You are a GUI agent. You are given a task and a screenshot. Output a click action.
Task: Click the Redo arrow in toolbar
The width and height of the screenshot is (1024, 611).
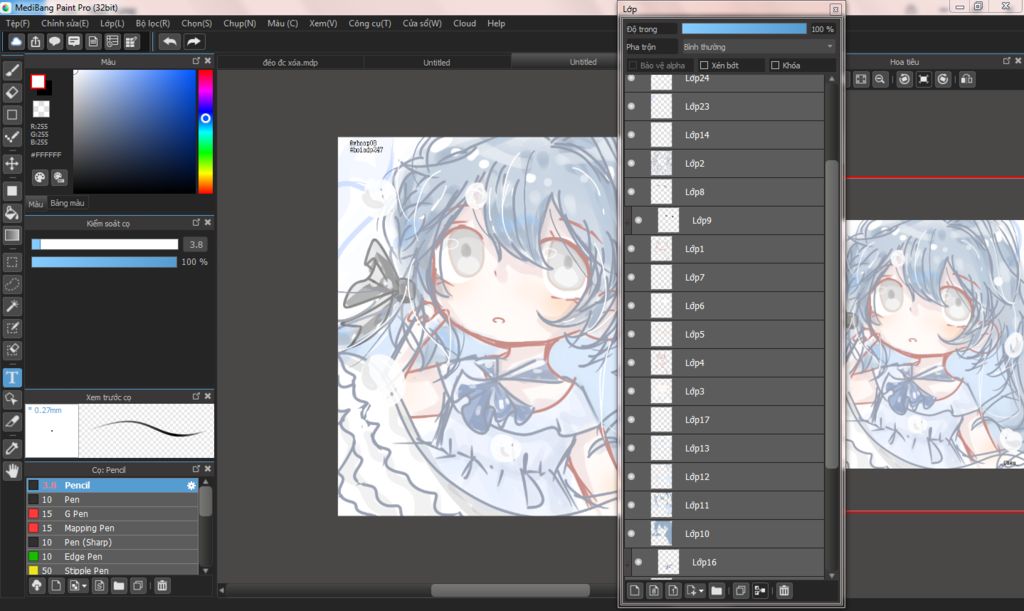pyautogui.click(x=194, y=42)
